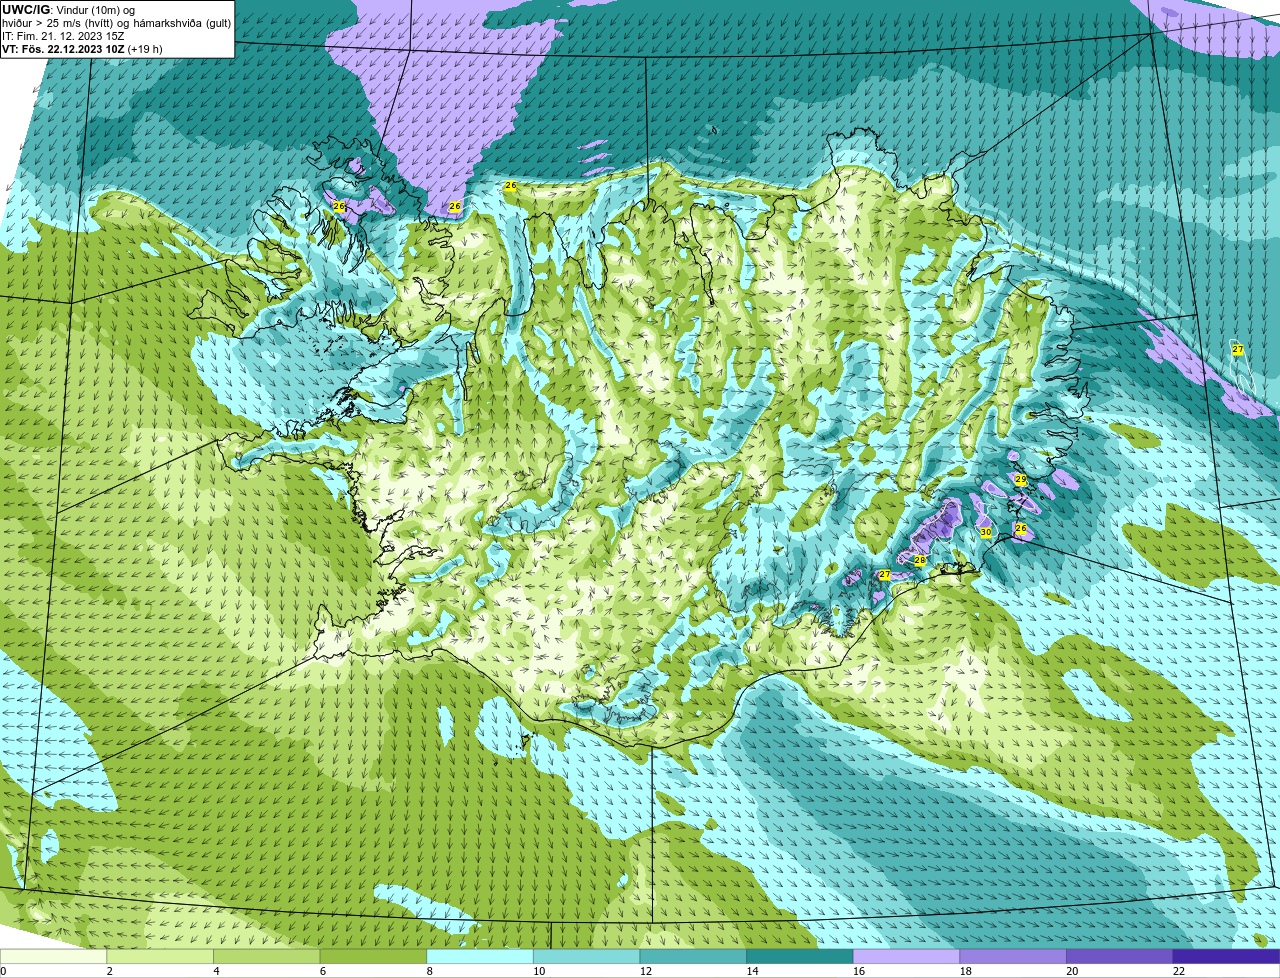Image resolution: width=1280 pixels, height=978 pixels.
Task: Click the color scale tick label 8
Action: coord(430,971)
